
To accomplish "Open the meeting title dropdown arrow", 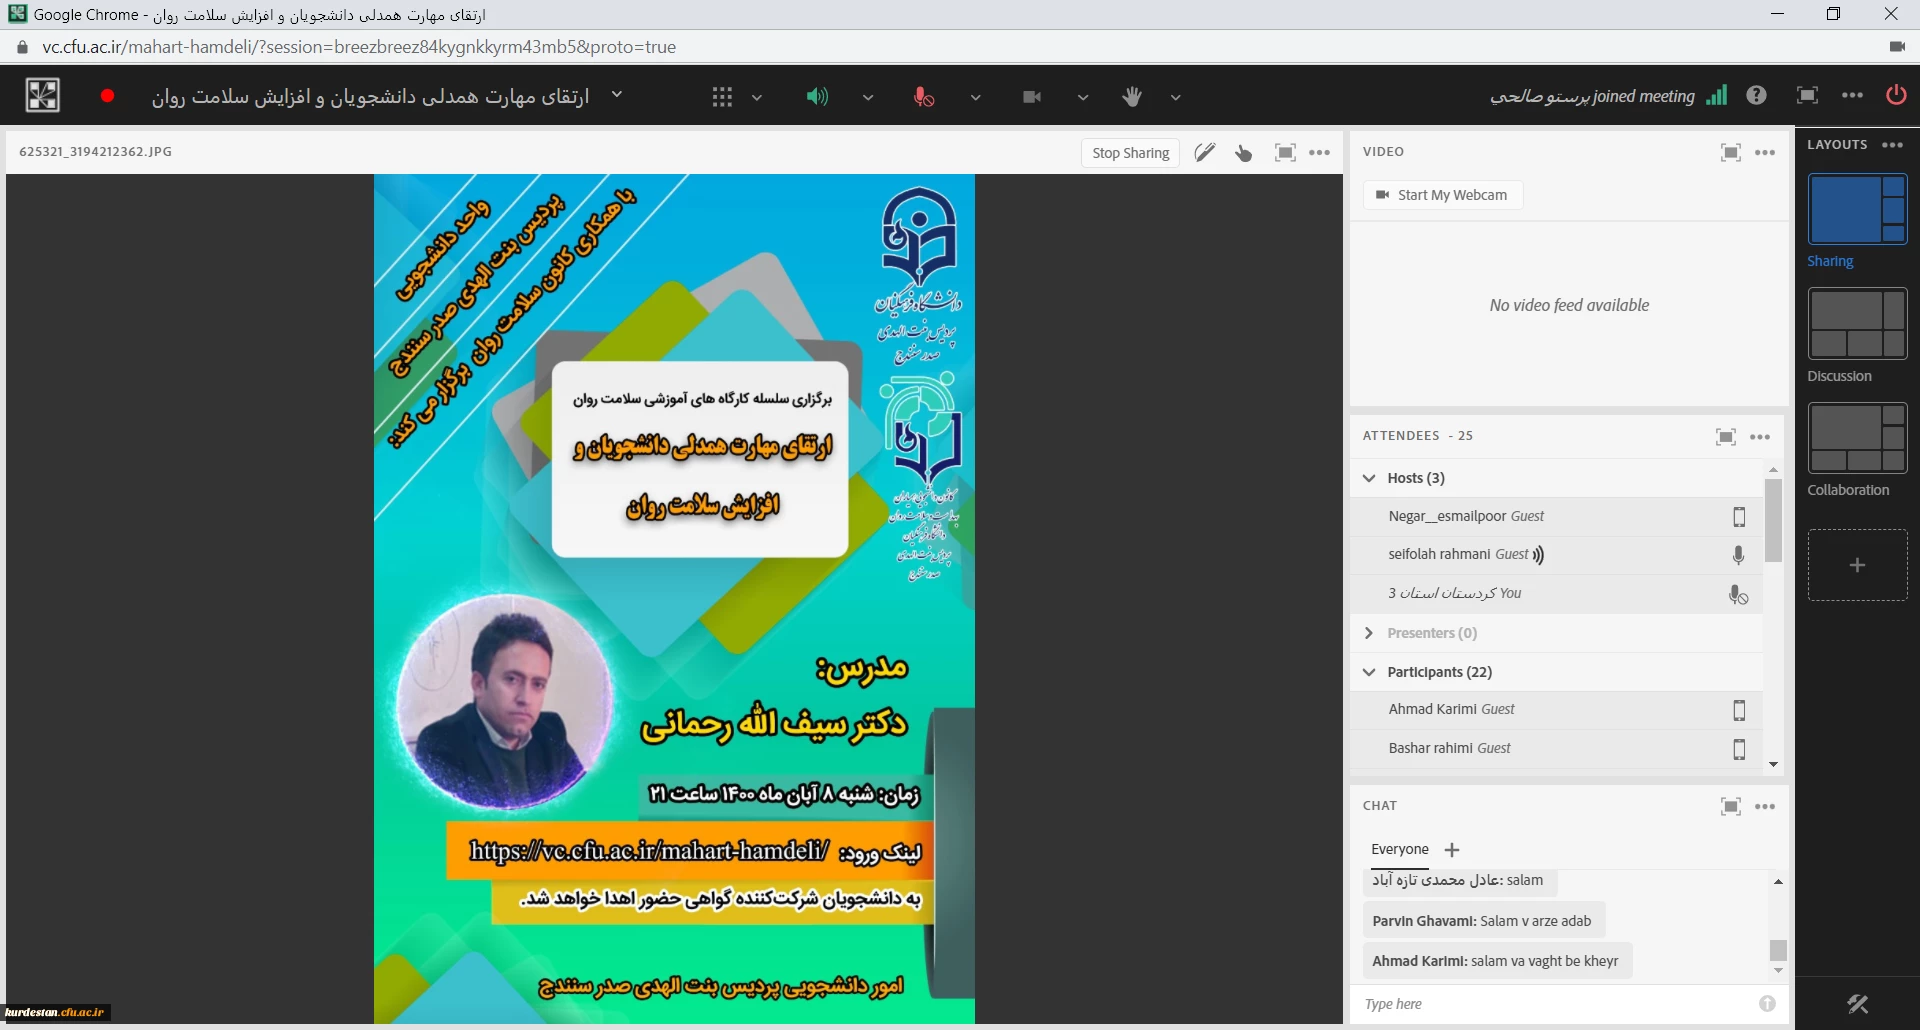I will (x=617, y=95).
